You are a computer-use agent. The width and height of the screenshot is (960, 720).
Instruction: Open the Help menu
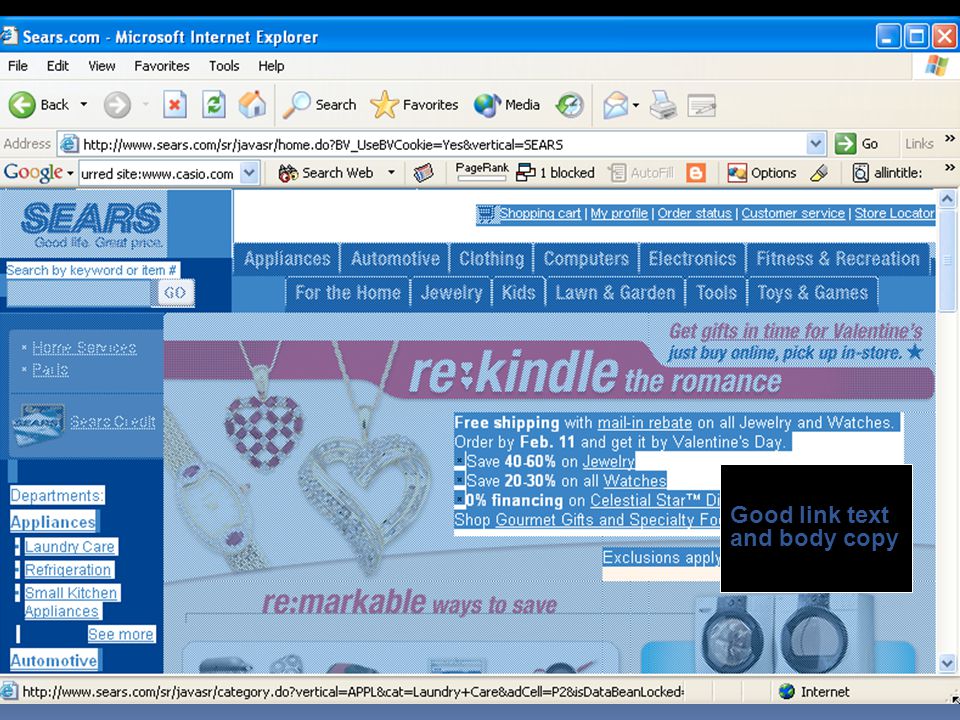271,66
